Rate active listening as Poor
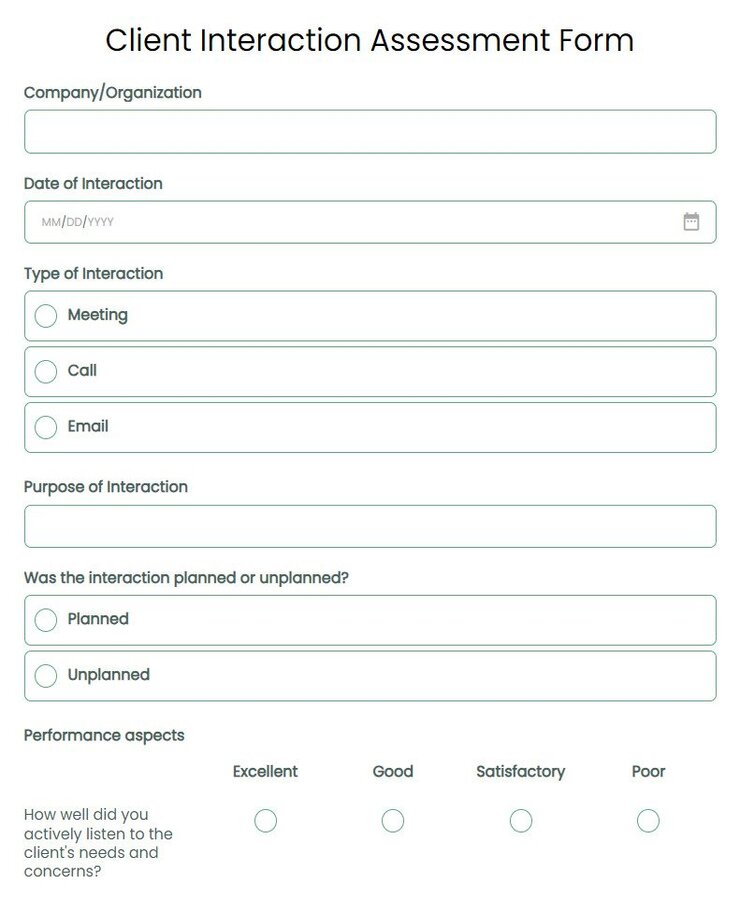The width and height of the screenshot is (740, 900). [647, 820]
